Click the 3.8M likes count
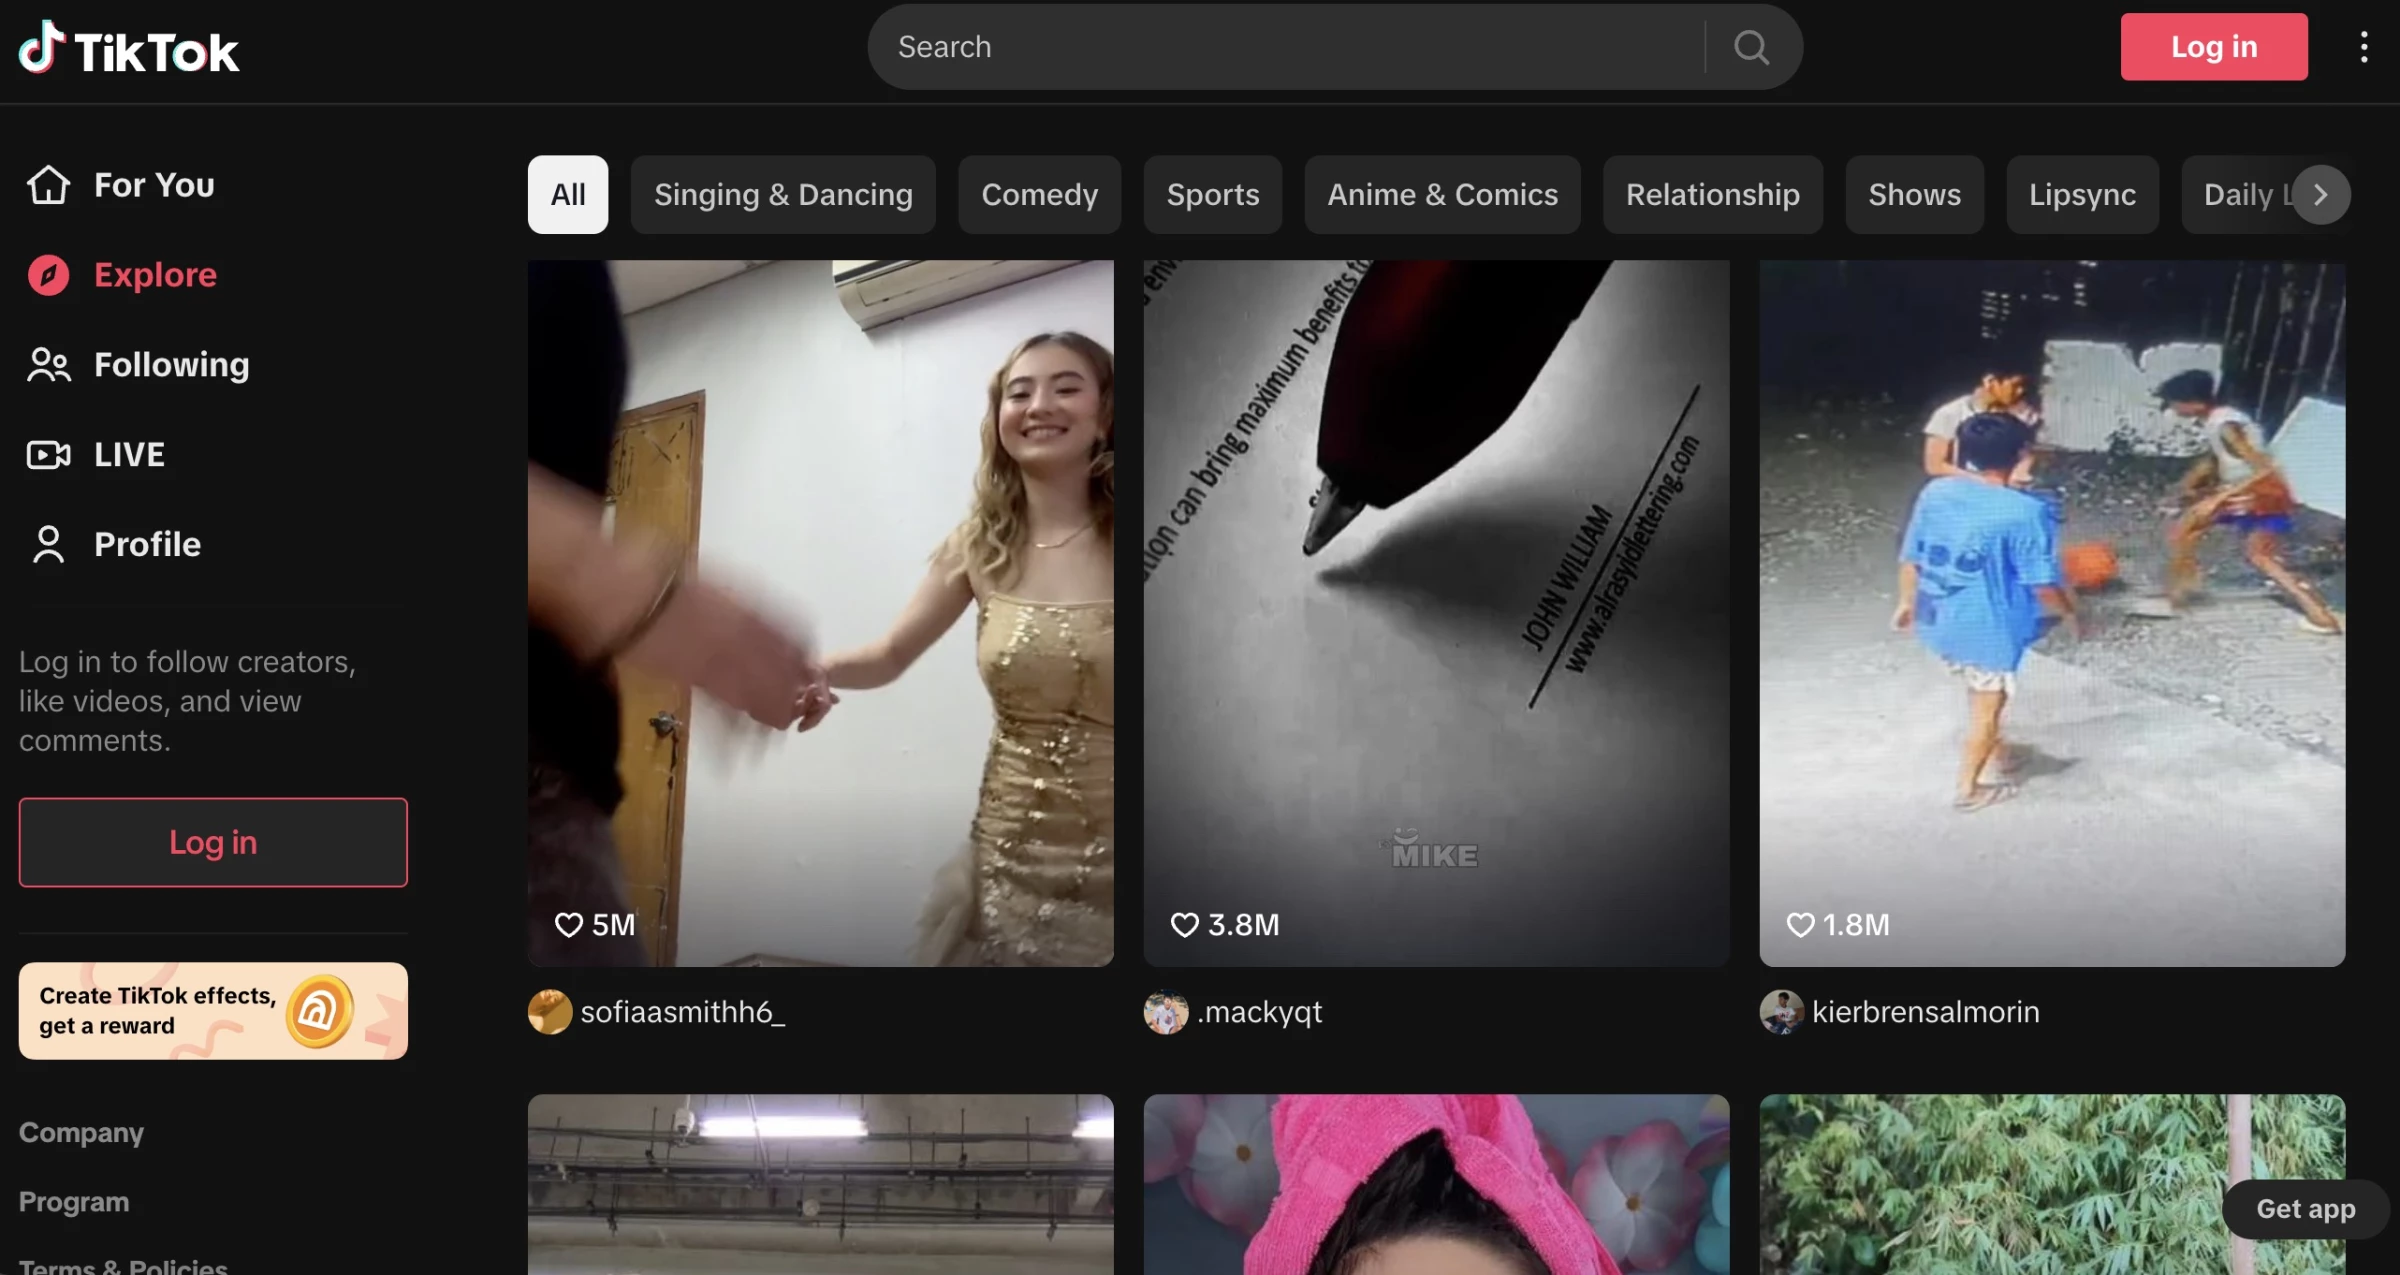 coord(1244,925)
